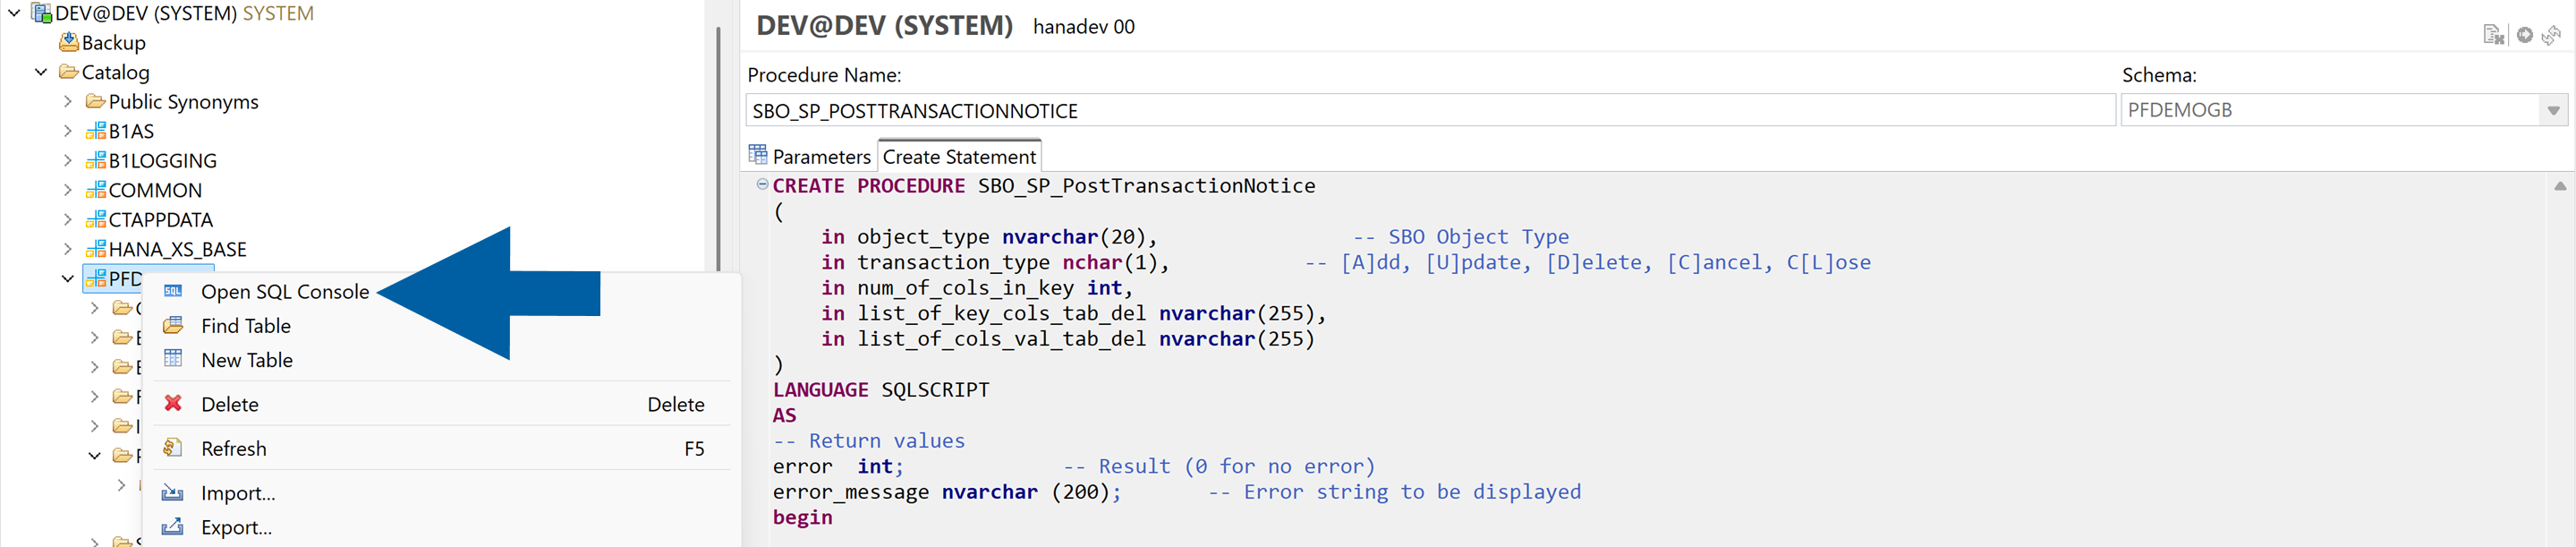Viewport: 2576px width, 547px height.
Task: Expand the B1AS catalog node
Action: coord(67,130)
